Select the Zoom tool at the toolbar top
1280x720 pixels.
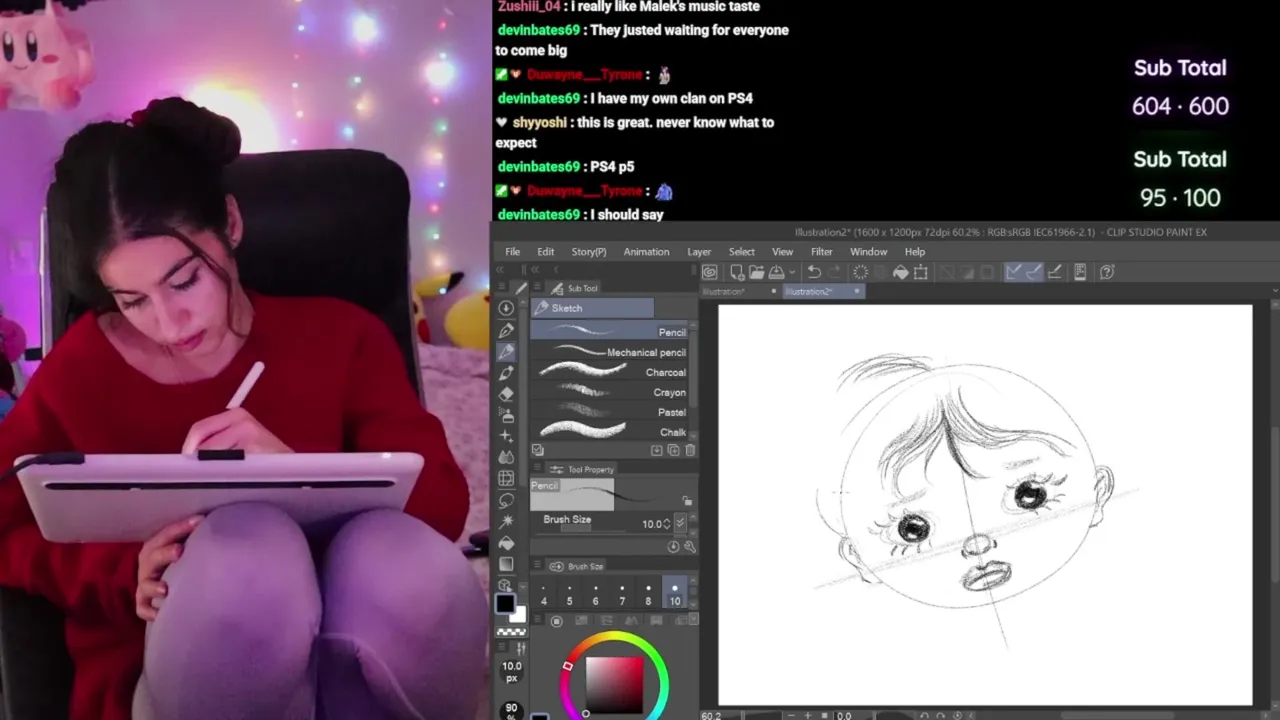[x=506, y=309]
